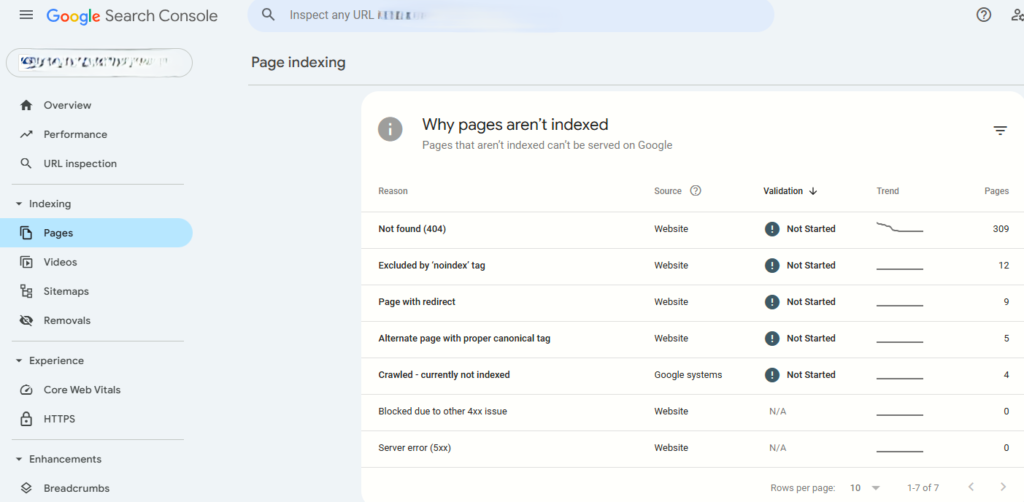Viewport: 1024px width, 502px height.
Task: Click the HTTPS padlock icon
Action: pos(26,418)
